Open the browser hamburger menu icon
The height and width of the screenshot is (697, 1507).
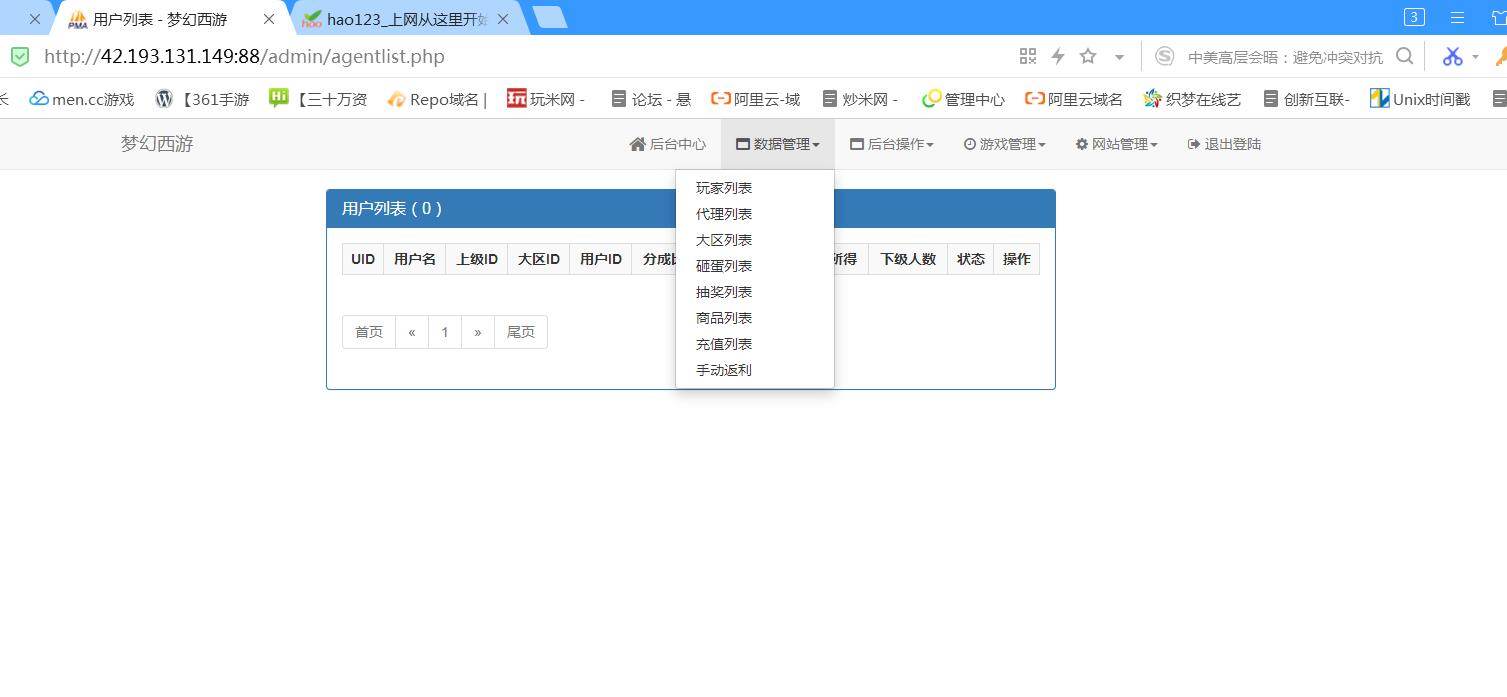pyautogui.click(x=1457, y=17)
